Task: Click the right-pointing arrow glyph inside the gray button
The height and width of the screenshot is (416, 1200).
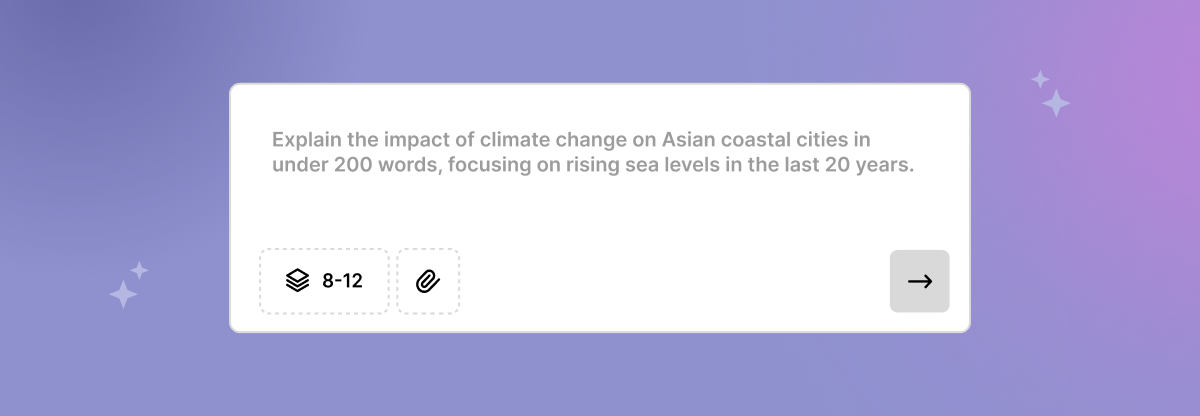Action: (919, 281)
